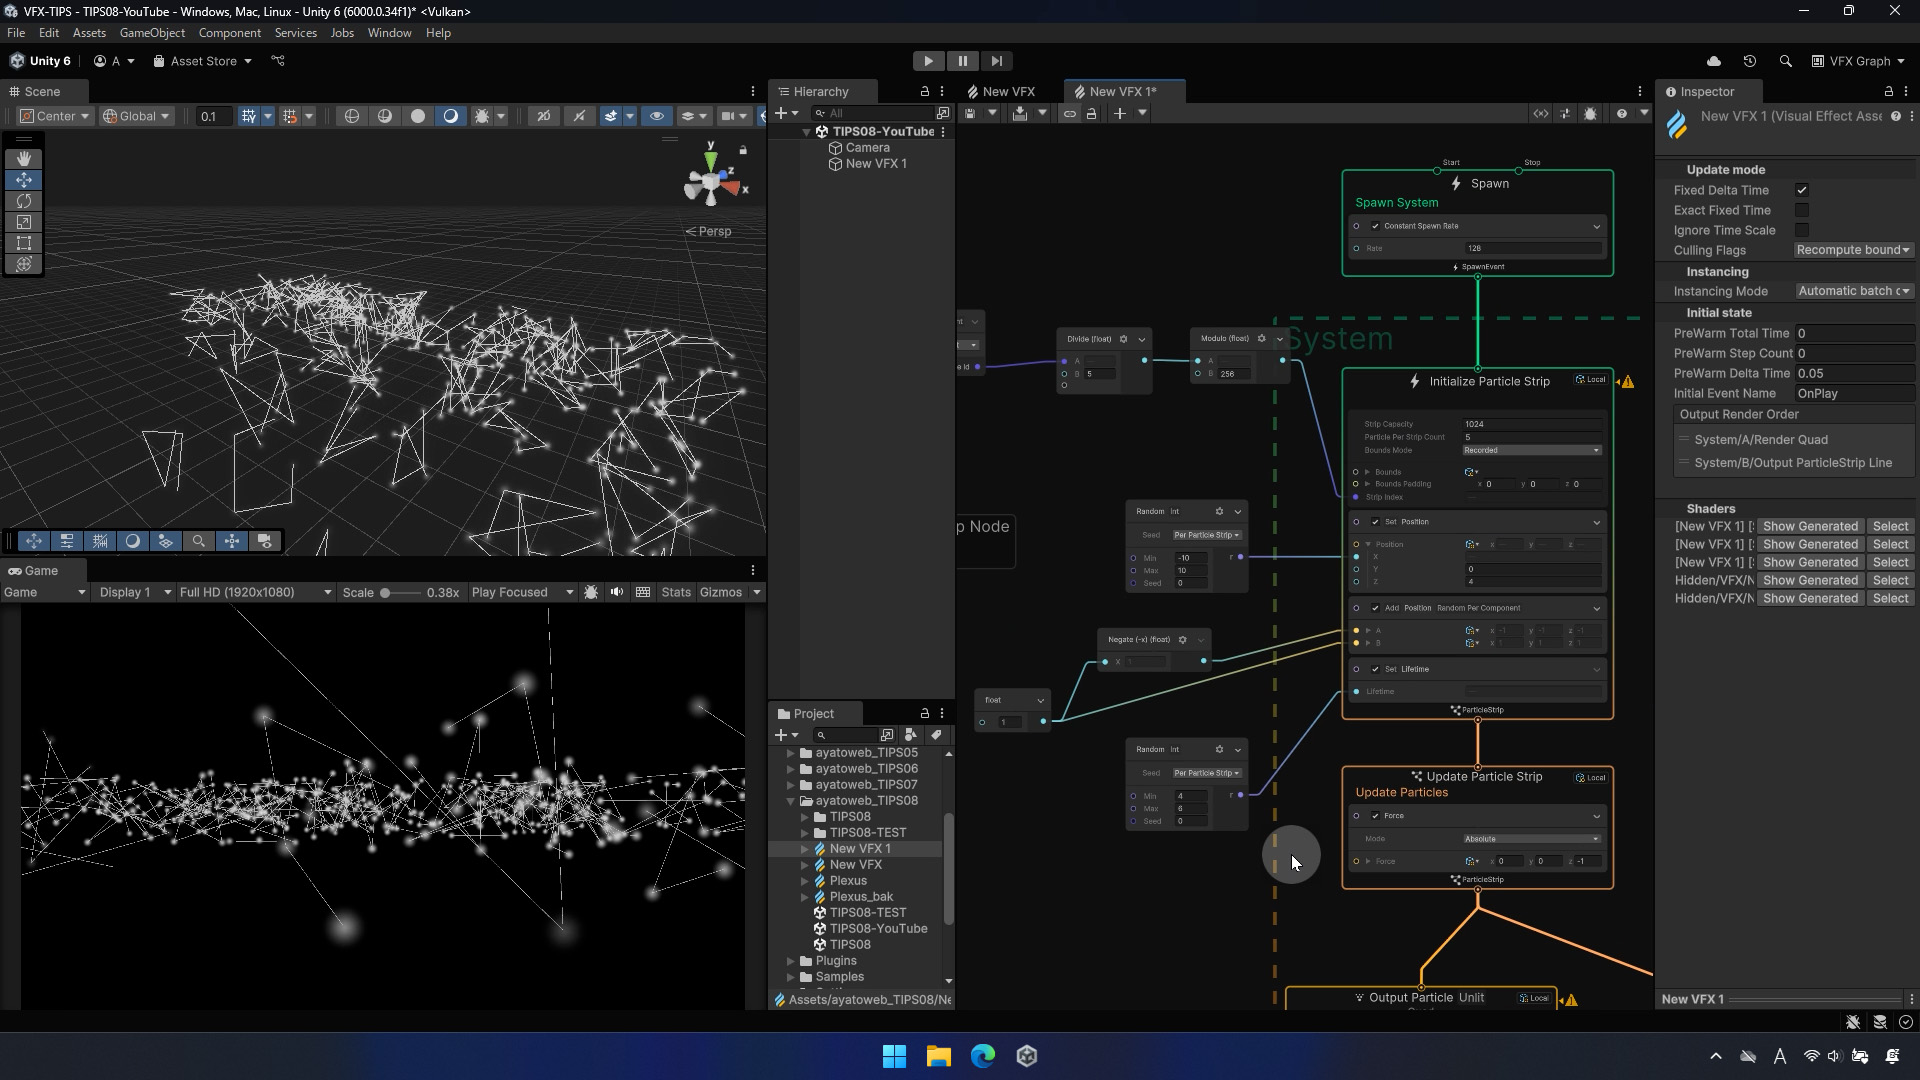Open the GameObject menu
The height and width of the screenshot is (1080, 1920).
pyautogui.click(x=152, y=33)
